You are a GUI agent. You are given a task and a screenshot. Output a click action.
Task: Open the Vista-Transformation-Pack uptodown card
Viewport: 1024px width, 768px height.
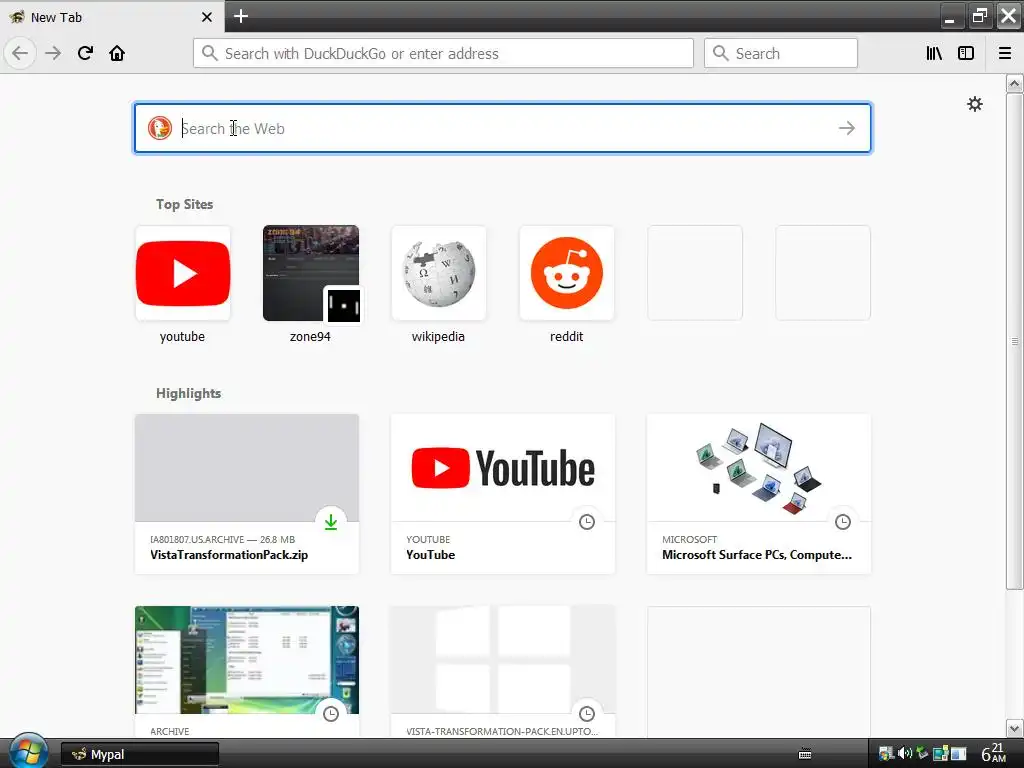coord(503,671)
